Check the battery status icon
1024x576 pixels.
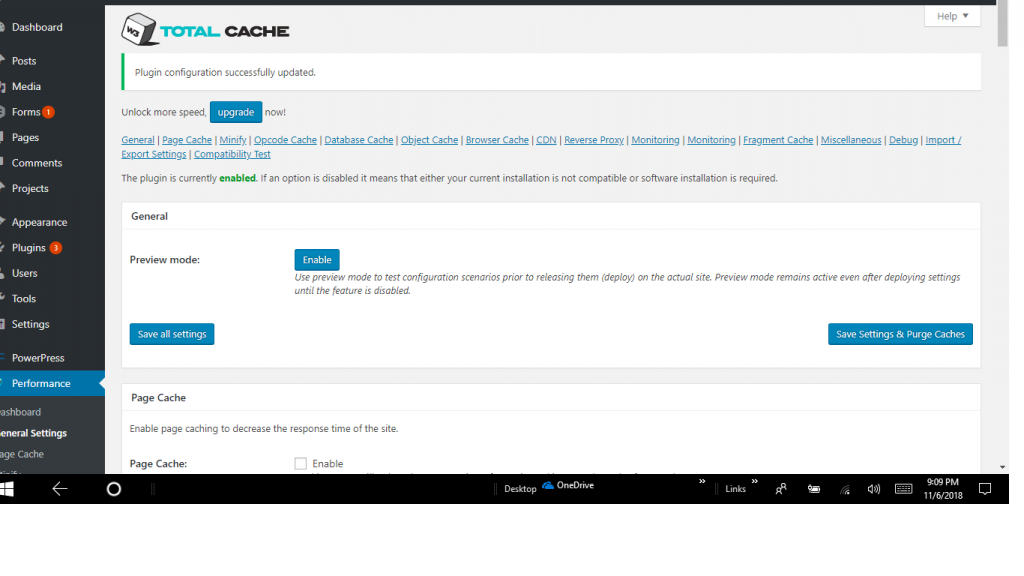(x=814, y=489)
